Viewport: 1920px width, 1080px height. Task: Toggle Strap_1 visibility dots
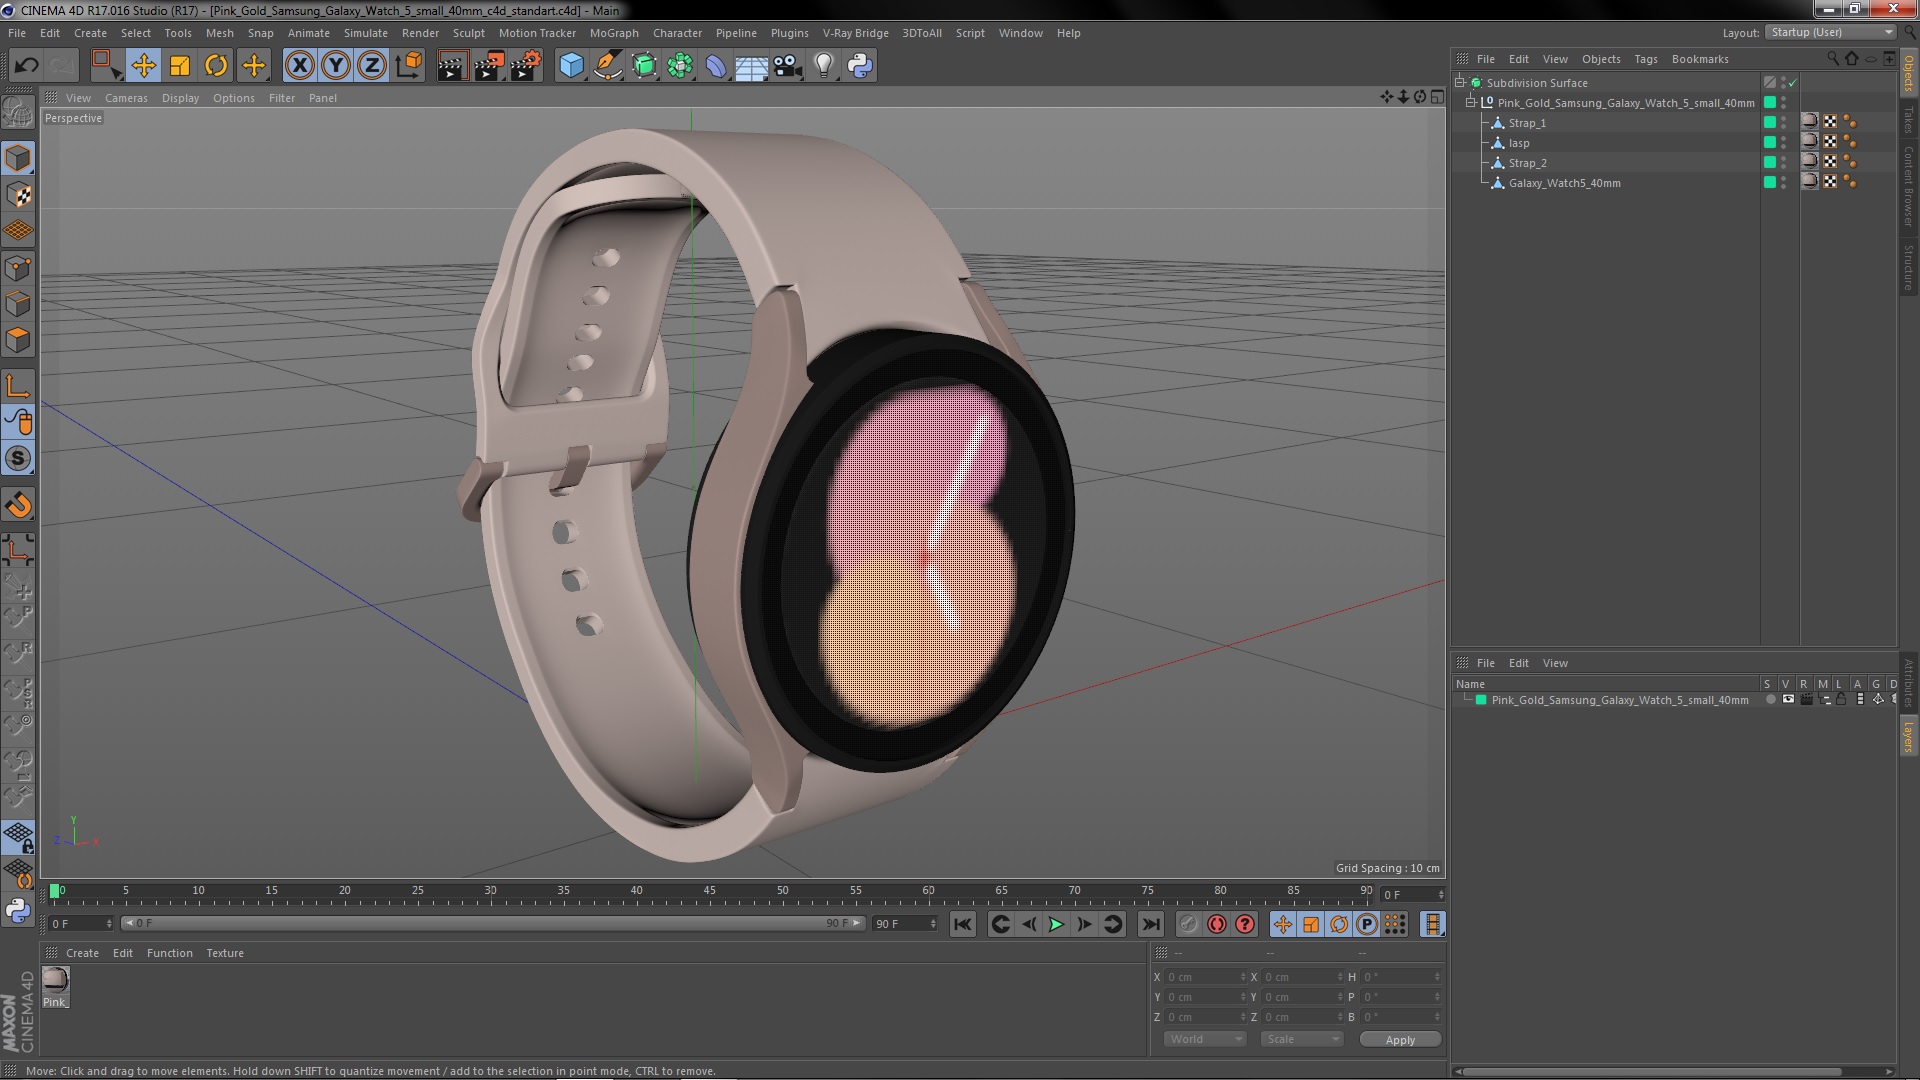(1783, 123)
